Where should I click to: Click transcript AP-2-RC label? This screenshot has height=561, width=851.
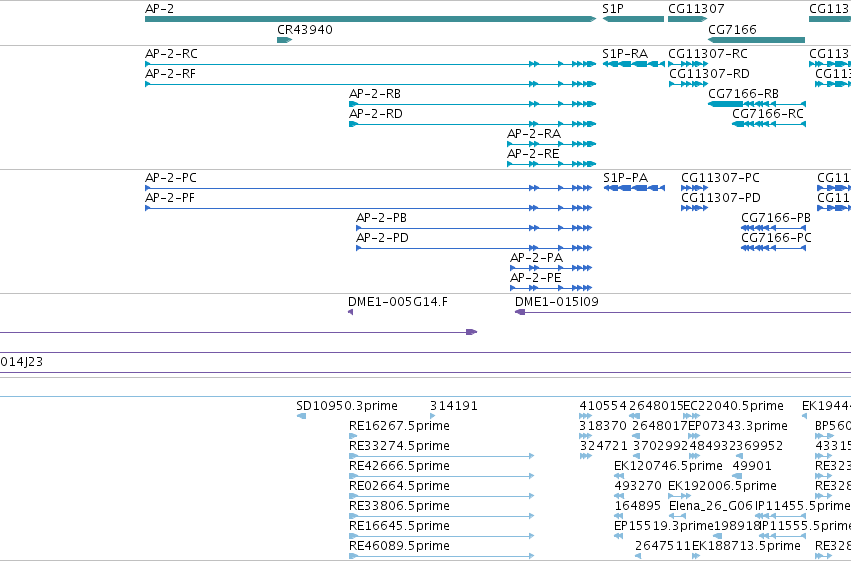coord(171,54)
